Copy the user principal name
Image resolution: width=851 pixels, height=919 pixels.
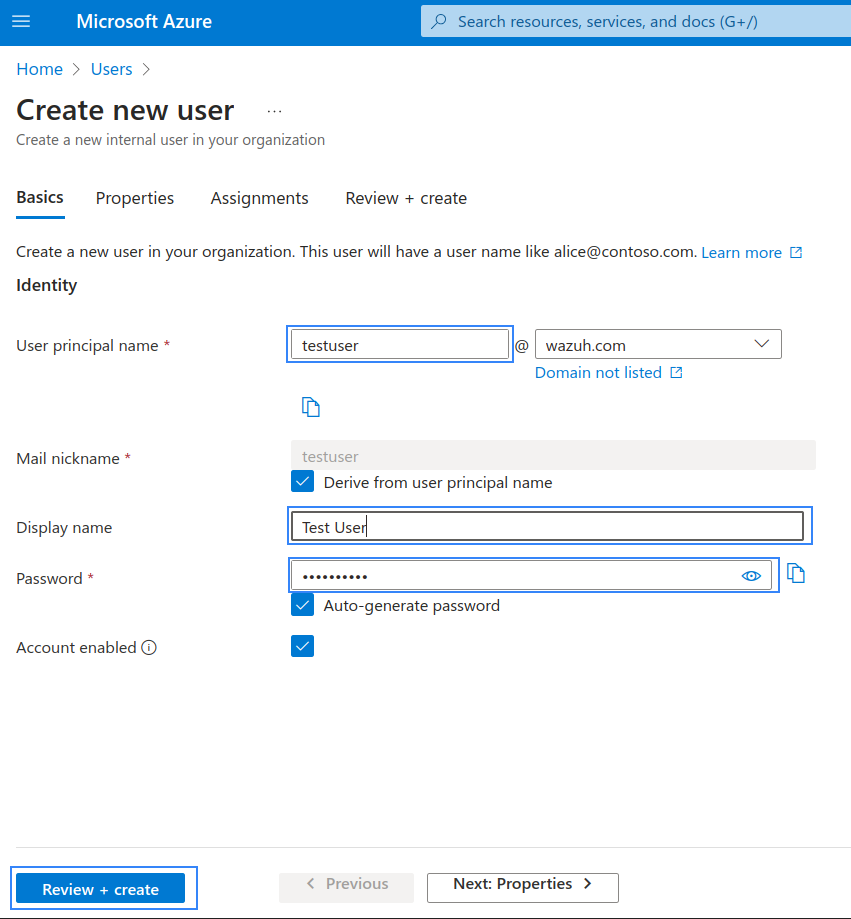[311, 406]
